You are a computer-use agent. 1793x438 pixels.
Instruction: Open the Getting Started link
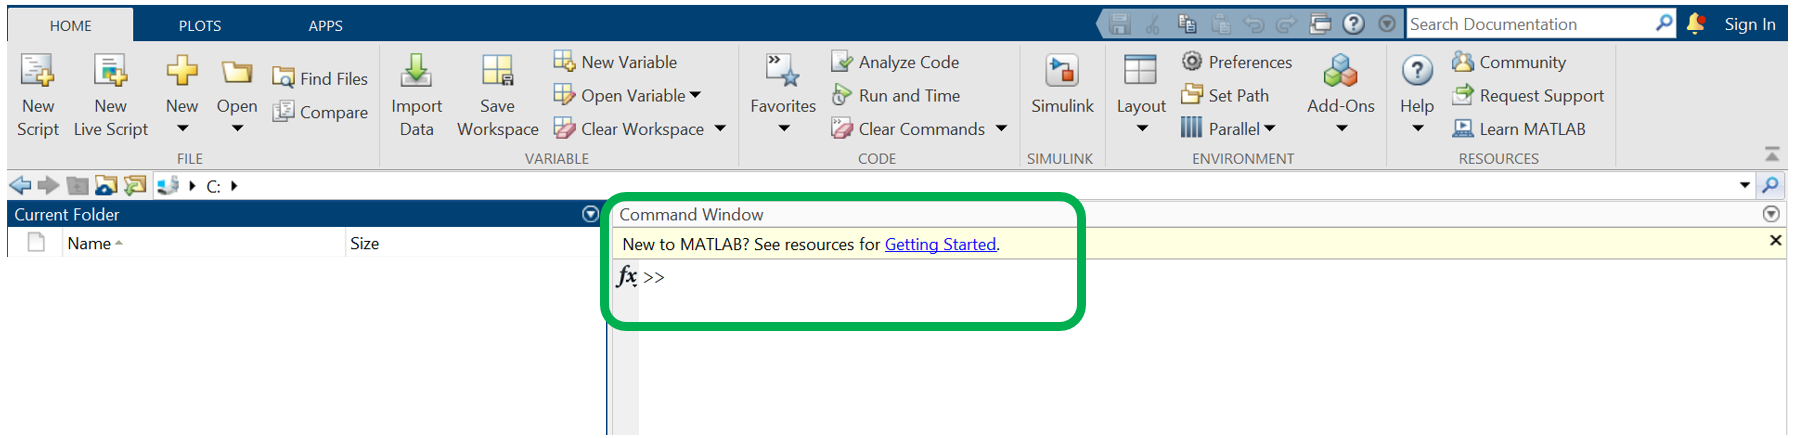pos(940,244)
